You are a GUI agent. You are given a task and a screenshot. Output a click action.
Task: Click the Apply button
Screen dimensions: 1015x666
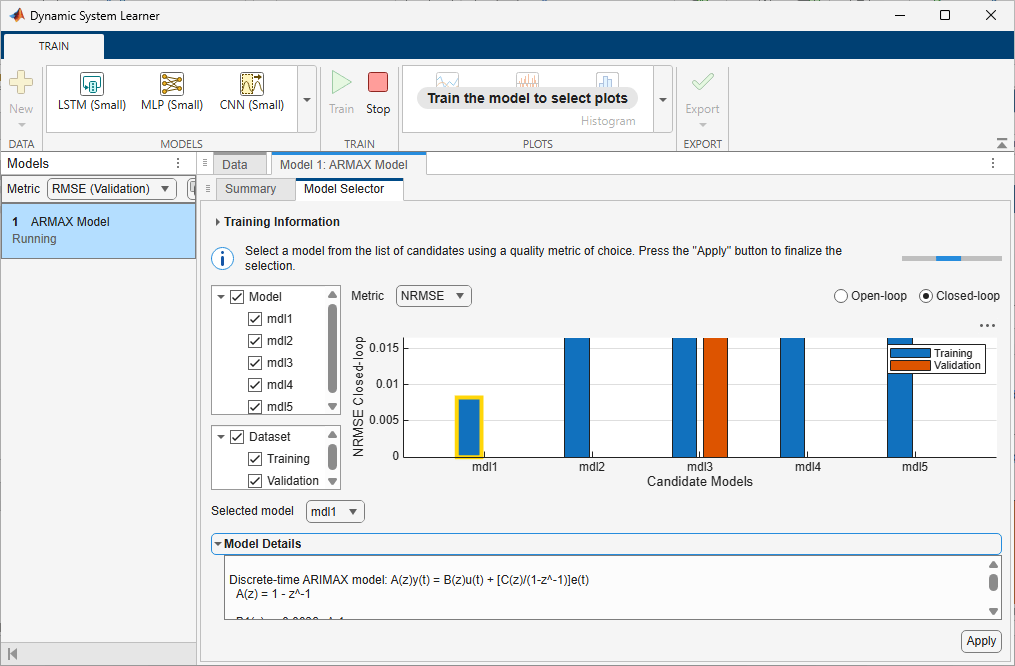981,641
